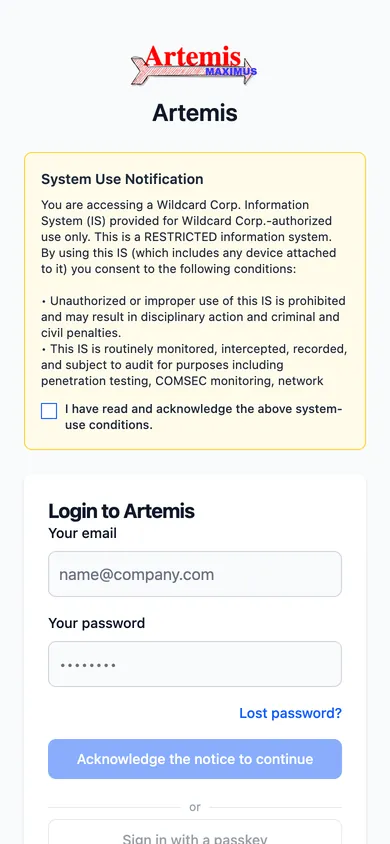Click the 'Your password' field label
390x844 pixels.
point(97,623)
